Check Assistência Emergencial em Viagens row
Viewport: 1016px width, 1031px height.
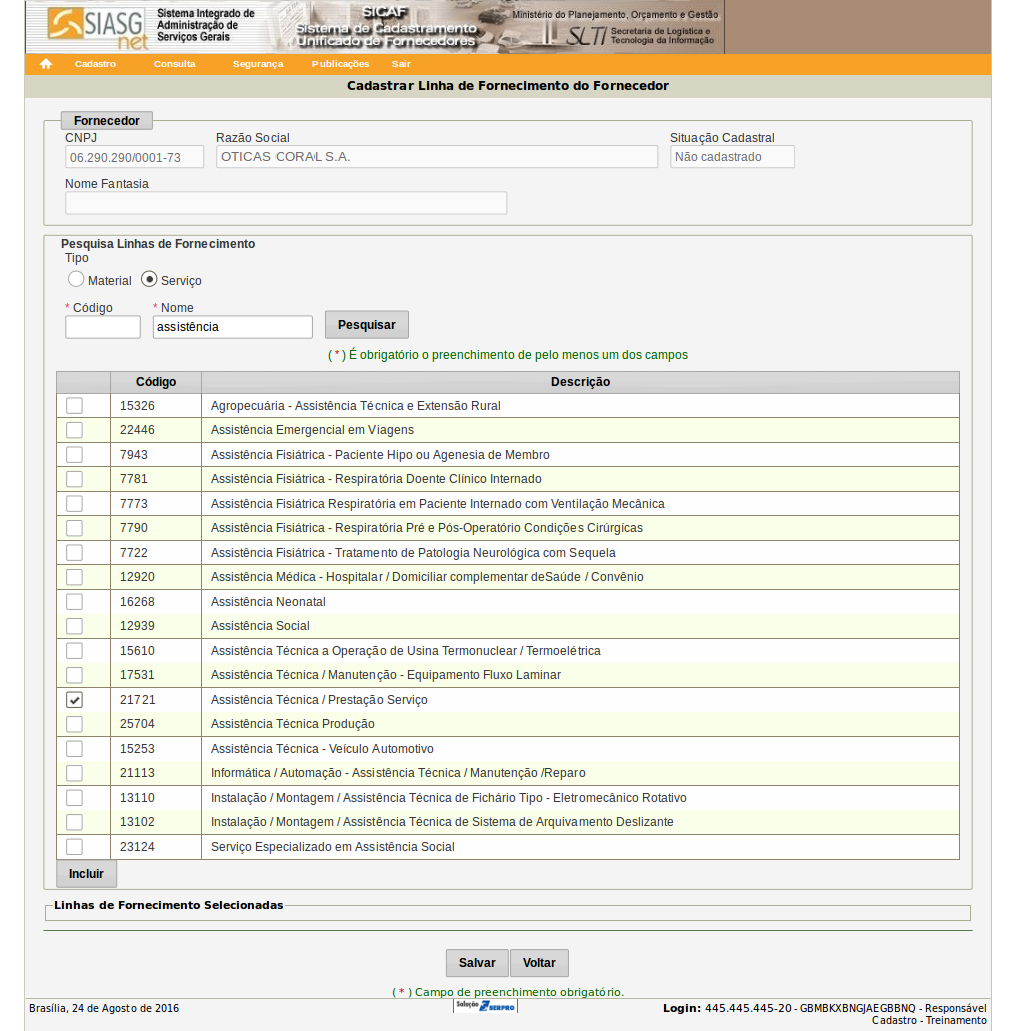pos(74,430)
